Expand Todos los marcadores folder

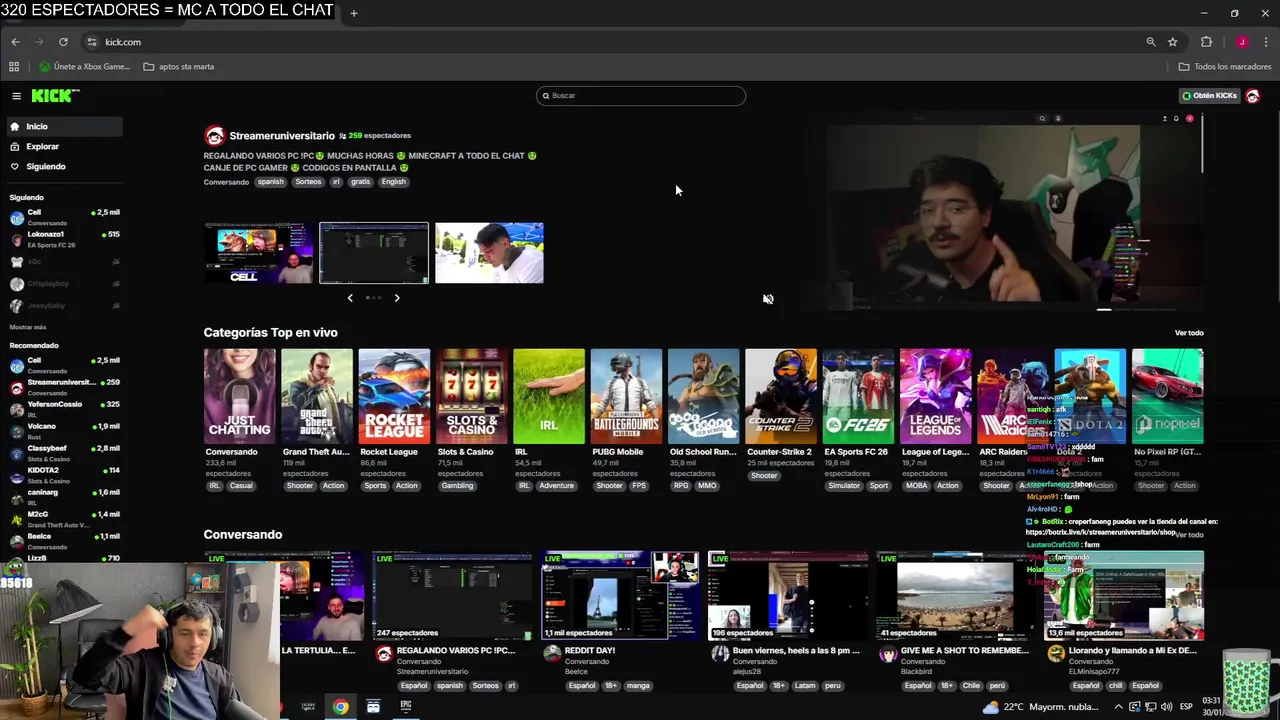(1225, 67)
